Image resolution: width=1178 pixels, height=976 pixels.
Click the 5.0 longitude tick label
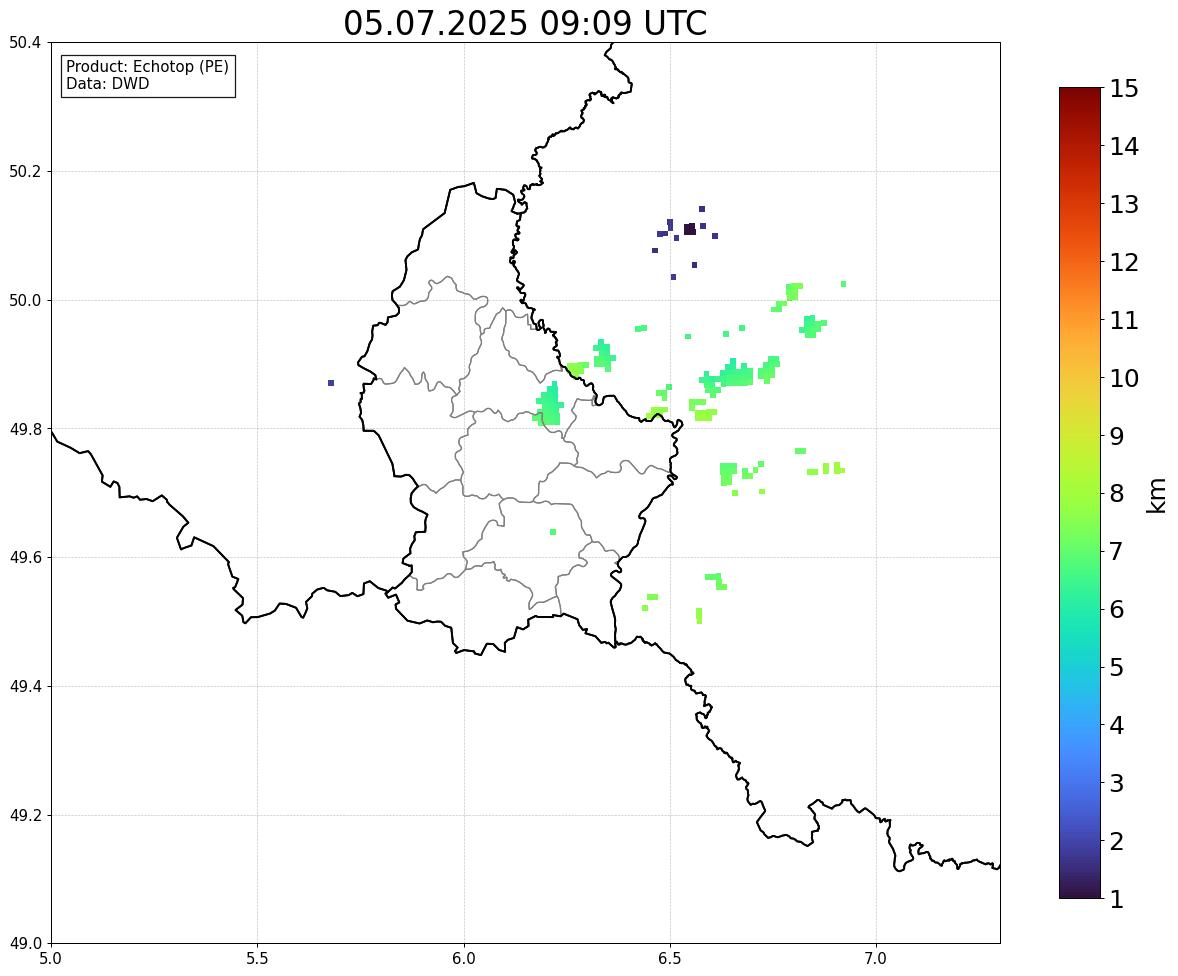pyautogui.click(x=51, y=959)
